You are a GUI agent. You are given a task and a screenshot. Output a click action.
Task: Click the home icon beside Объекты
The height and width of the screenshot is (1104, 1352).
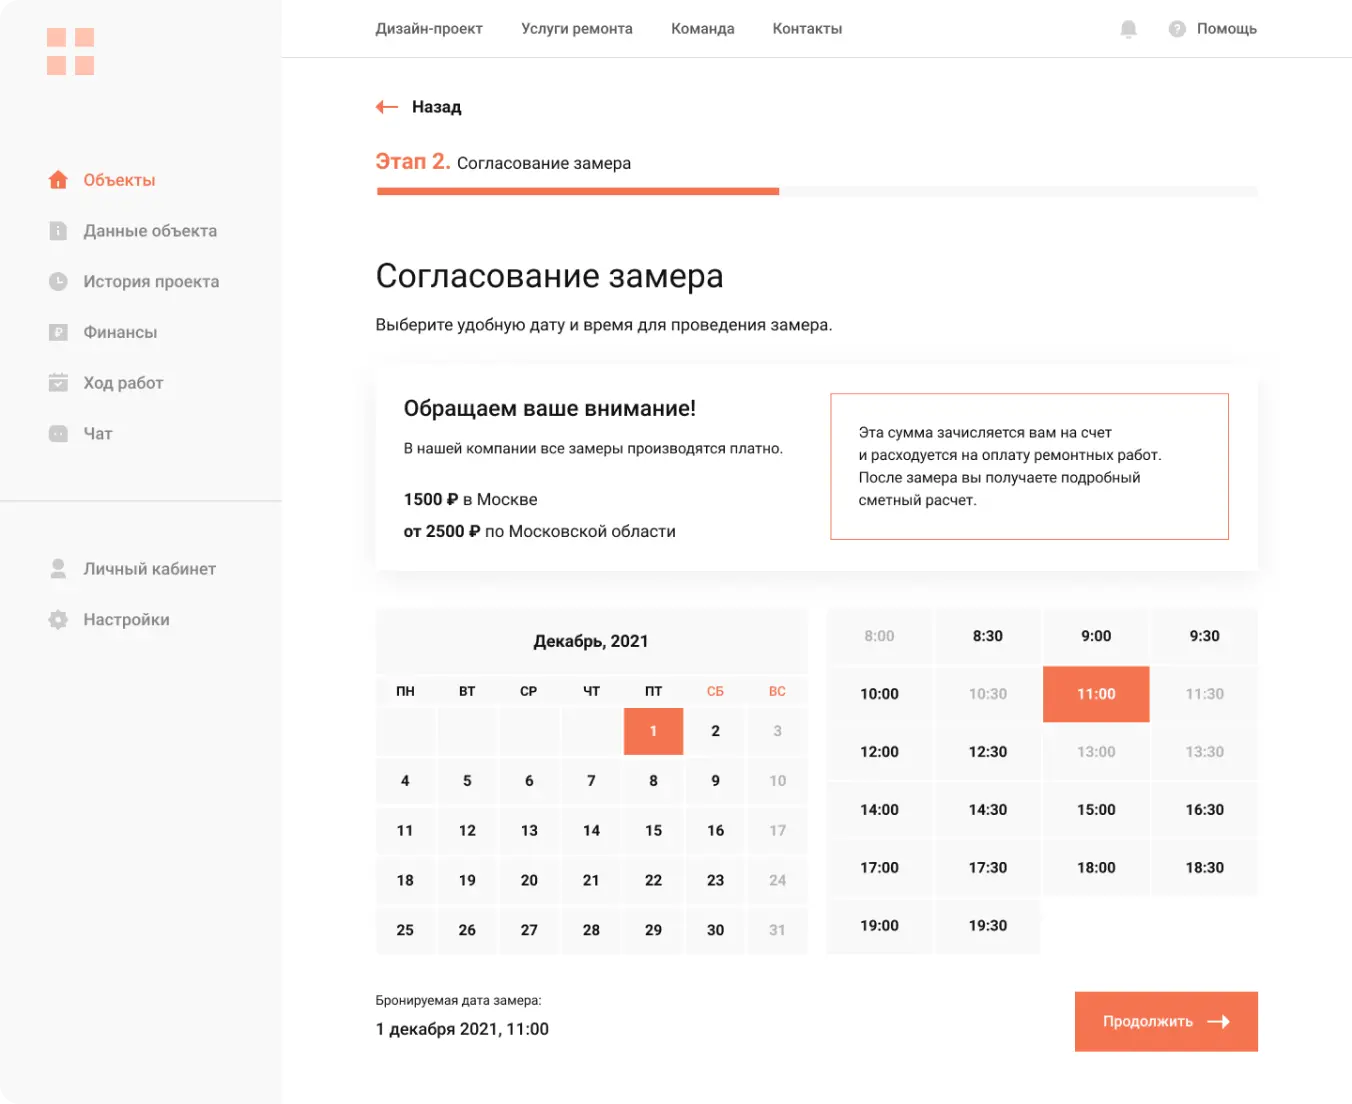click(58, 180)
